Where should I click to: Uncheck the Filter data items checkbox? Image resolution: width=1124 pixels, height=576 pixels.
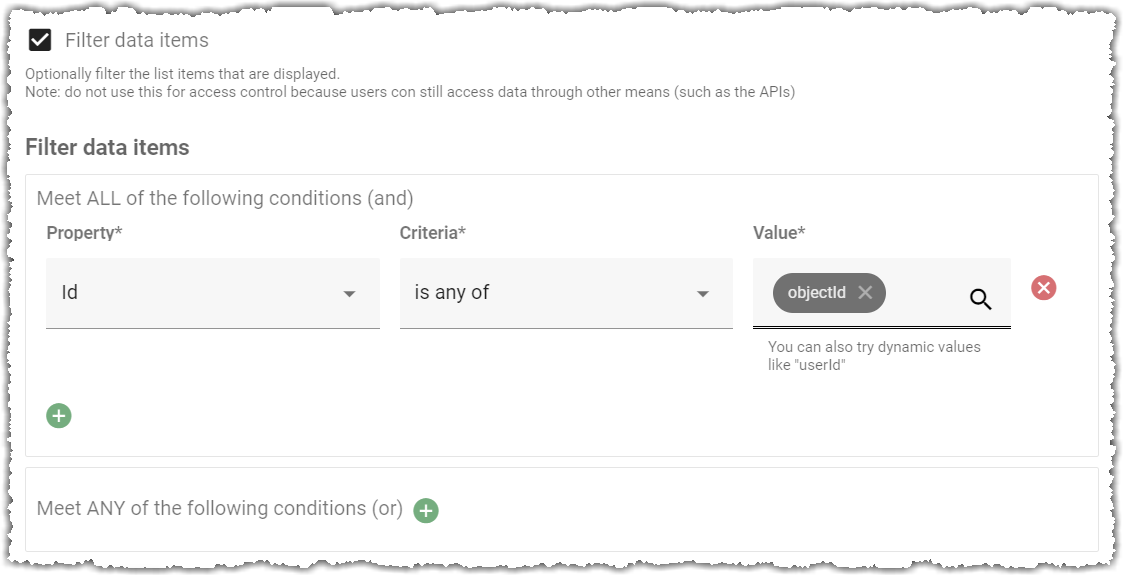point(40,40)
